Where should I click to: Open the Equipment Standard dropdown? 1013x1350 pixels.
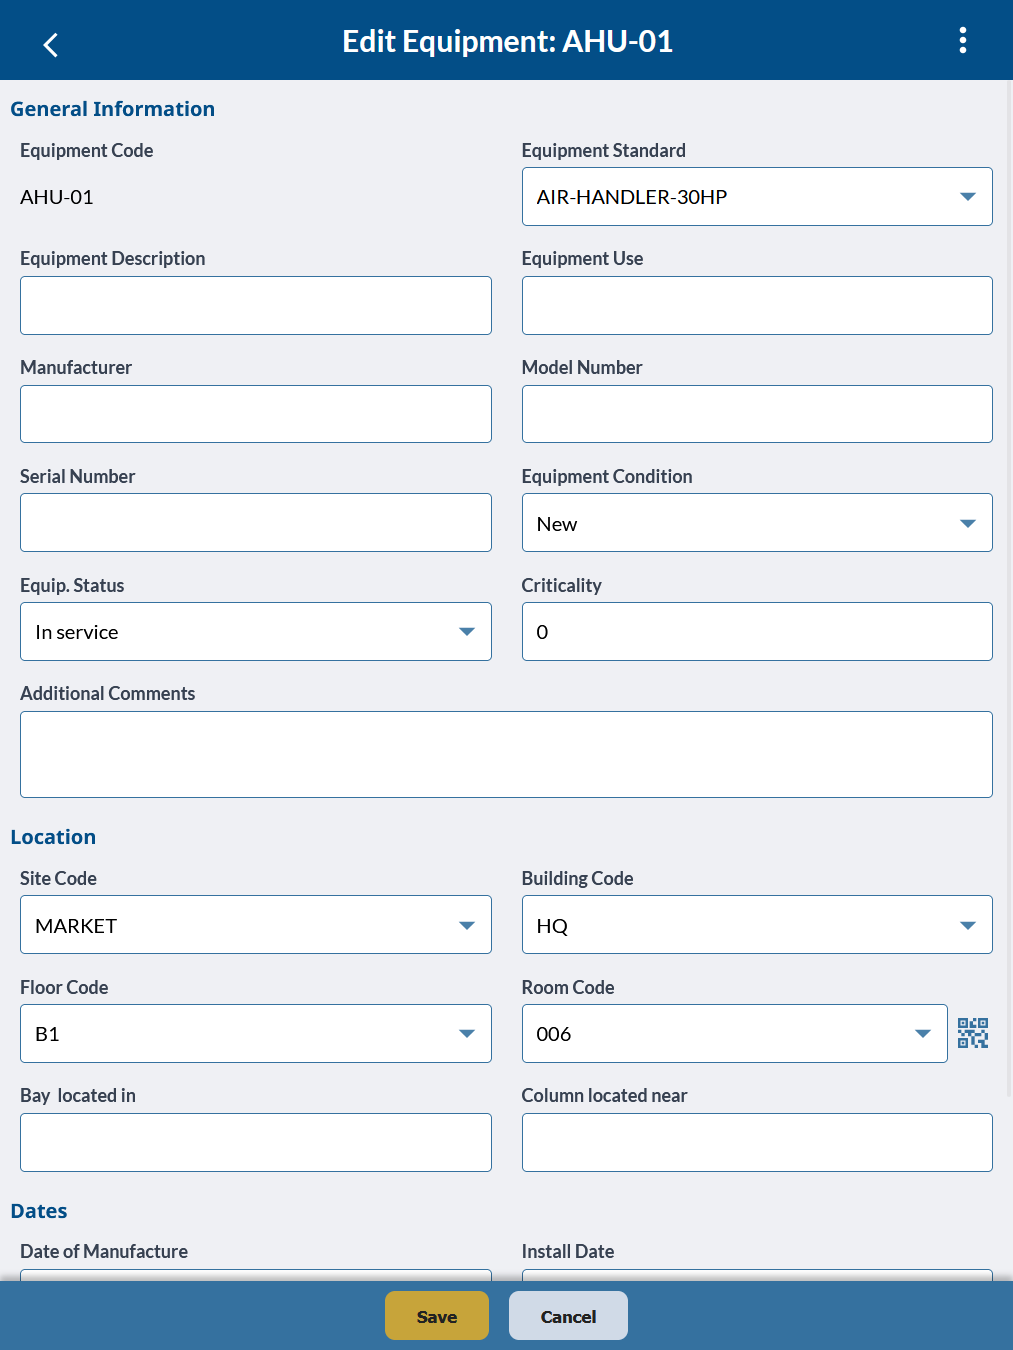pyautogui.click(x=756, y=197)
